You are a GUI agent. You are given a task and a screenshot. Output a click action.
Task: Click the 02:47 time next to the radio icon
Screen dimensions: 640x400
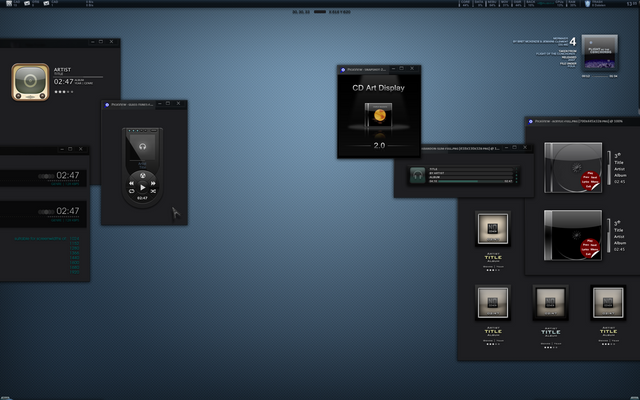(63, 82)
